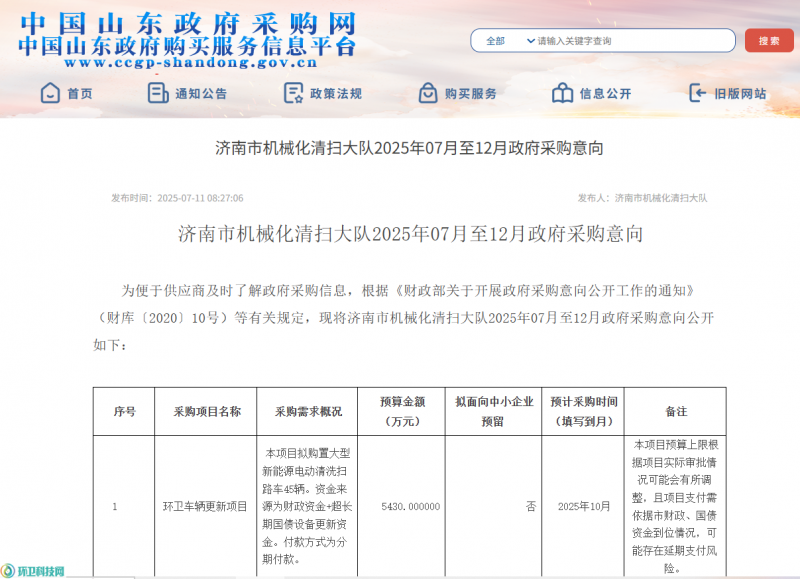This screenshot has height=579, width=800.
Task: Click the policy icon beside 政策法规
Action: click(293, 93)
